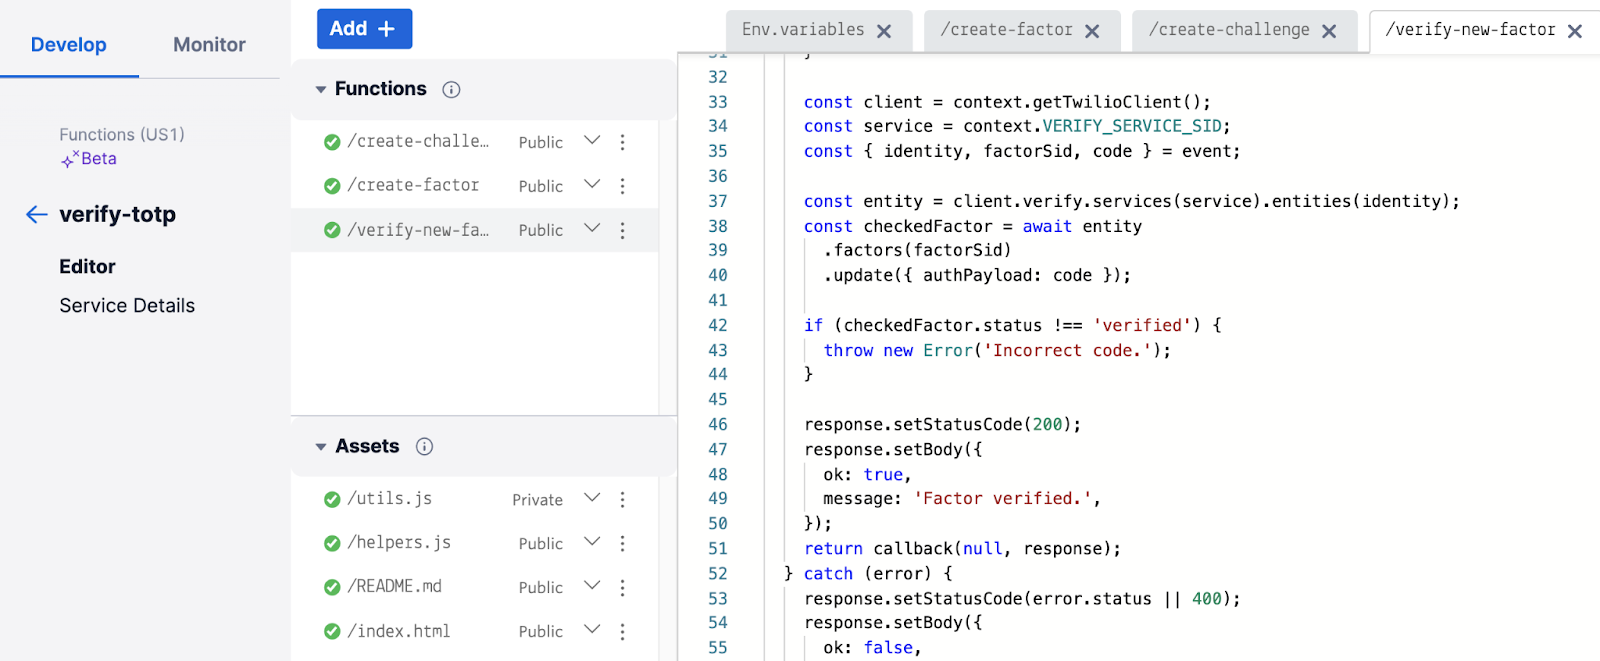Open more options for /verify-new-factor function
Image resolution: width=1600 pixels, height=661 pixels.
(x=622, y=230)
